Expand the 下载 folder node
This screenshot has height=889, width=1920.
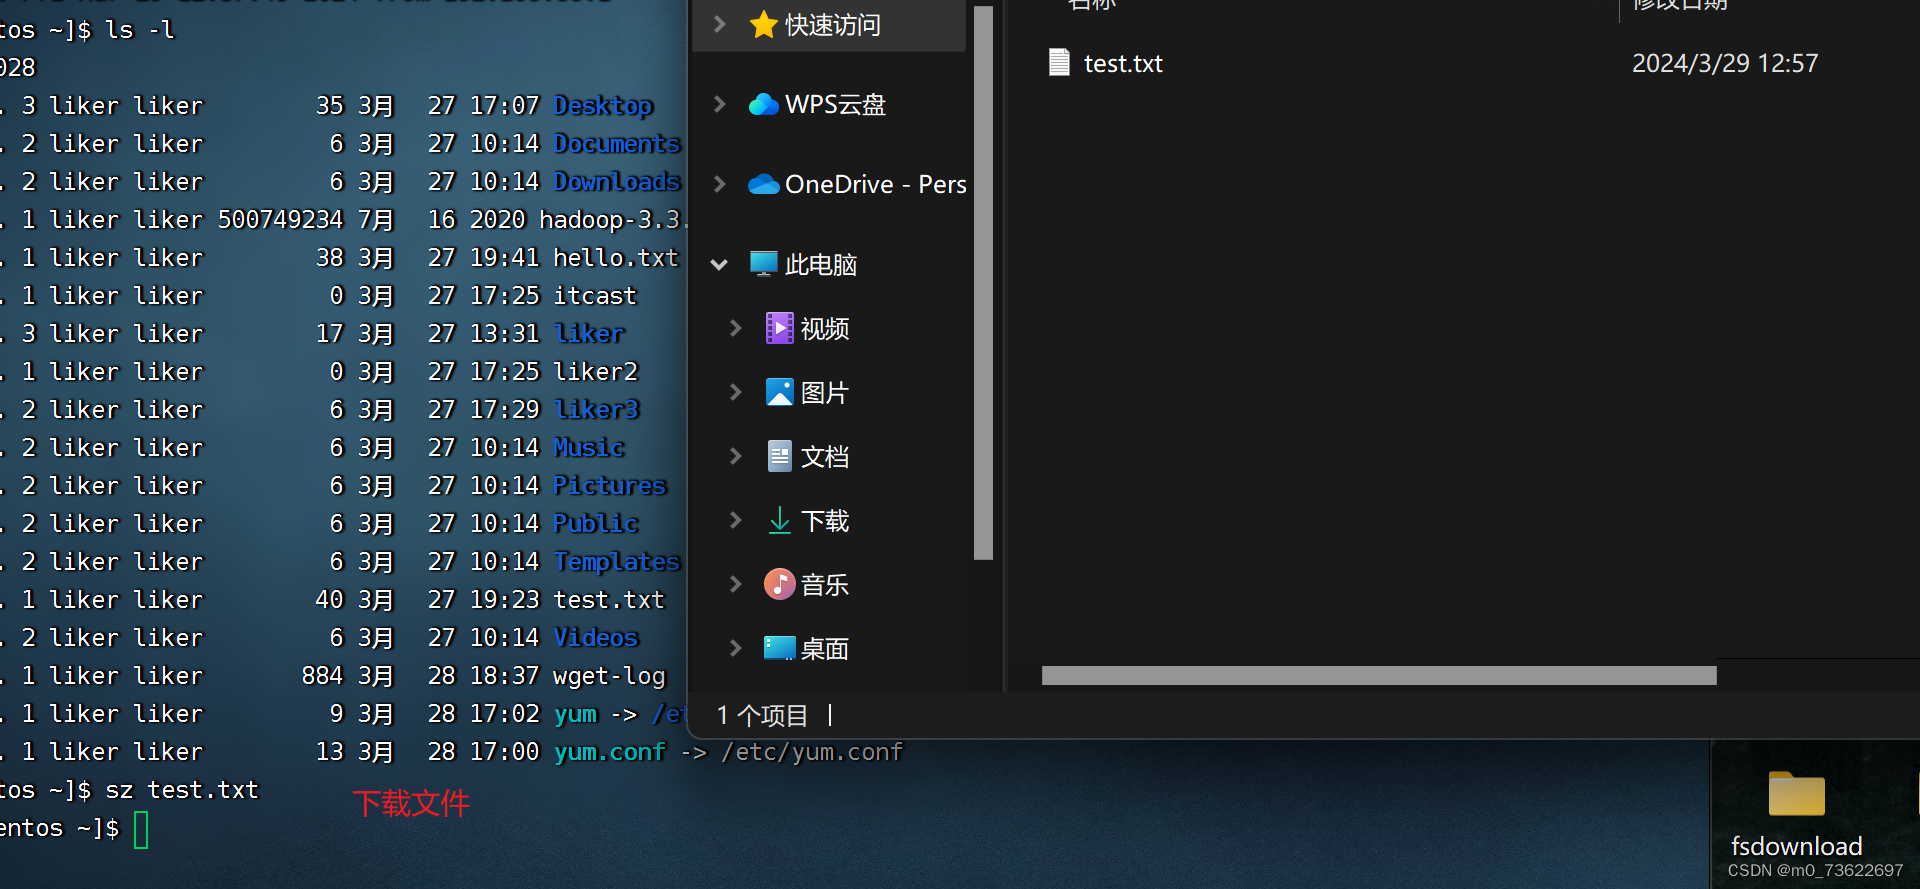tap(735, 520)
